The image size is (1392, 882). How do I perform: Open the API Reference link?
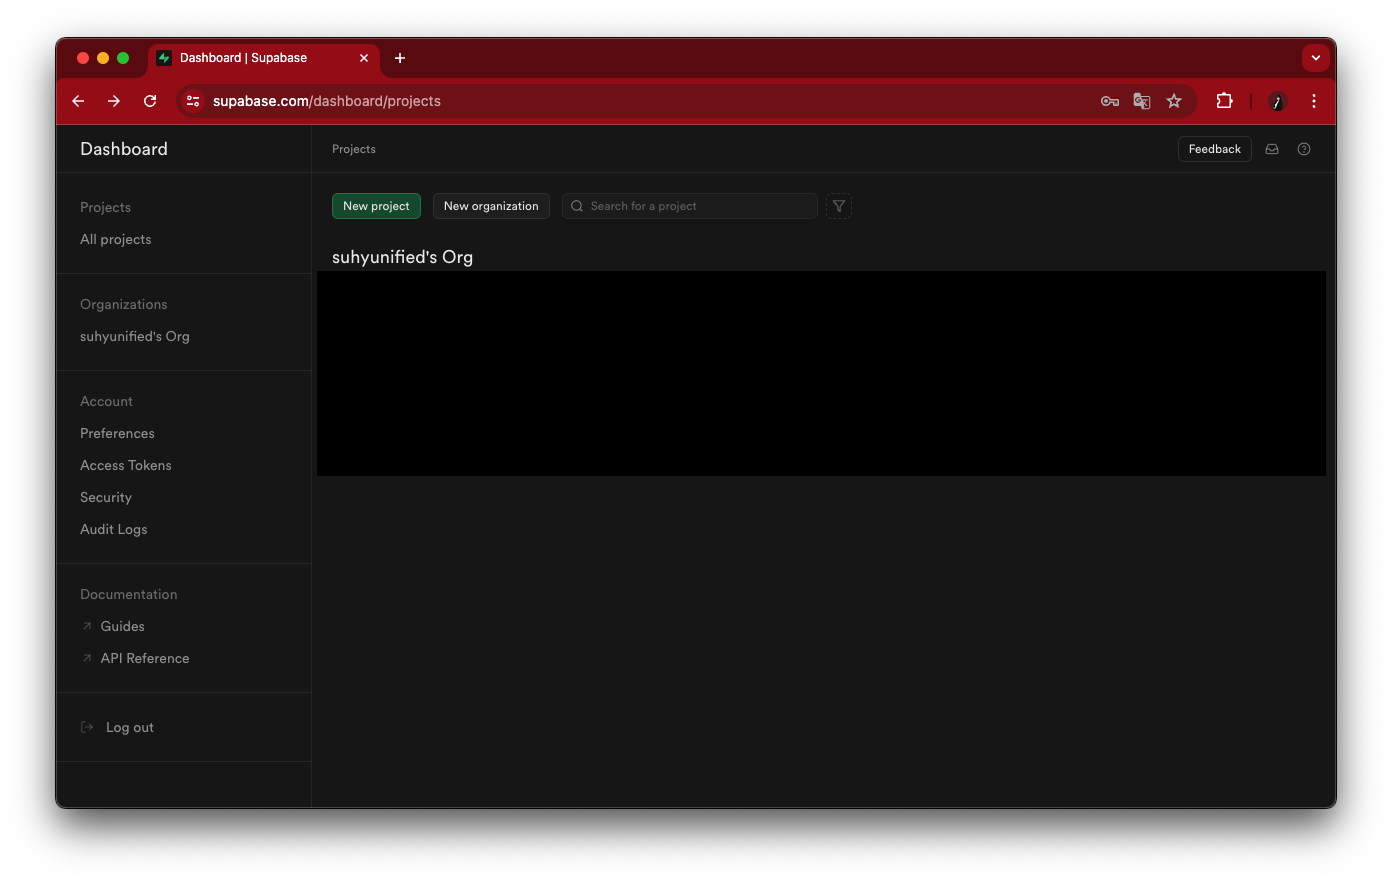pyautogui.click(x=145, y=658)
